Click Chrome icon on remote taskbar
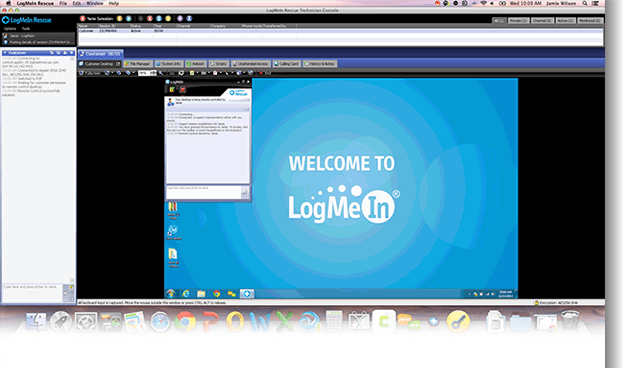This screenshot has height=368, width=630. pyautogui.click(x=217, y=294)
